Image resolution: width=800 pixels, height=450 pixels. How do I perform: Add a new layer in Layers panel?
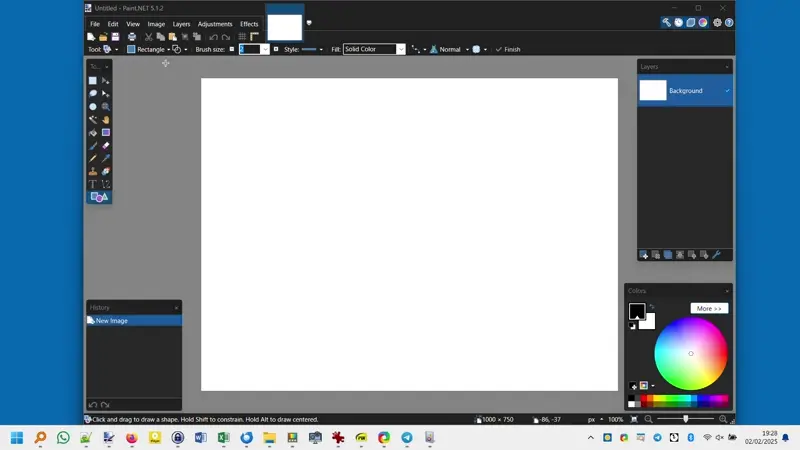coord(643,255)
